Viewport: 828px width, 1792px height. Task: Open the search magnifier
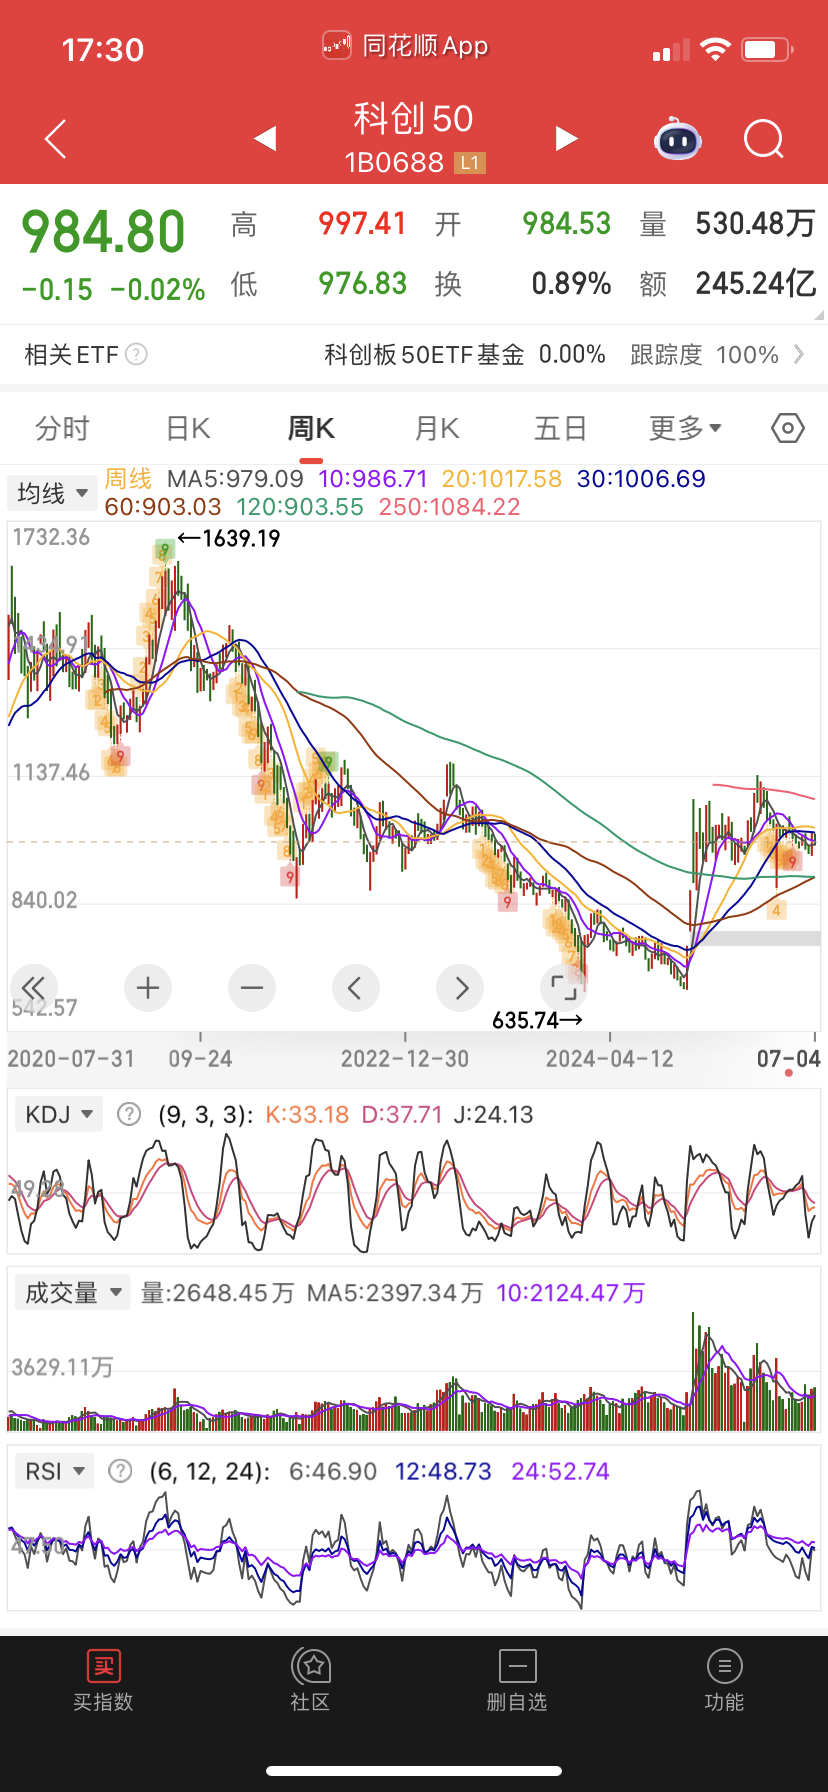(764, 139)
